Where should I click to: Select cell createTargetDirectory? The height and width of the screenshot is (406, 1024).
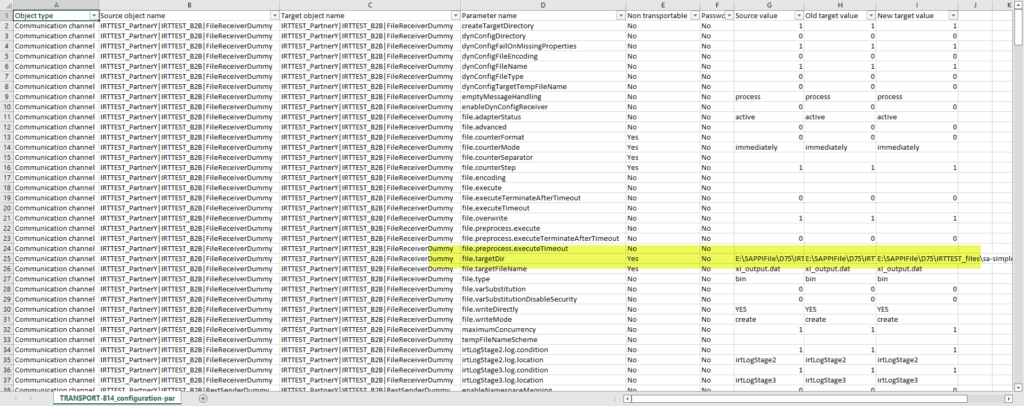(x=543, y=25)
